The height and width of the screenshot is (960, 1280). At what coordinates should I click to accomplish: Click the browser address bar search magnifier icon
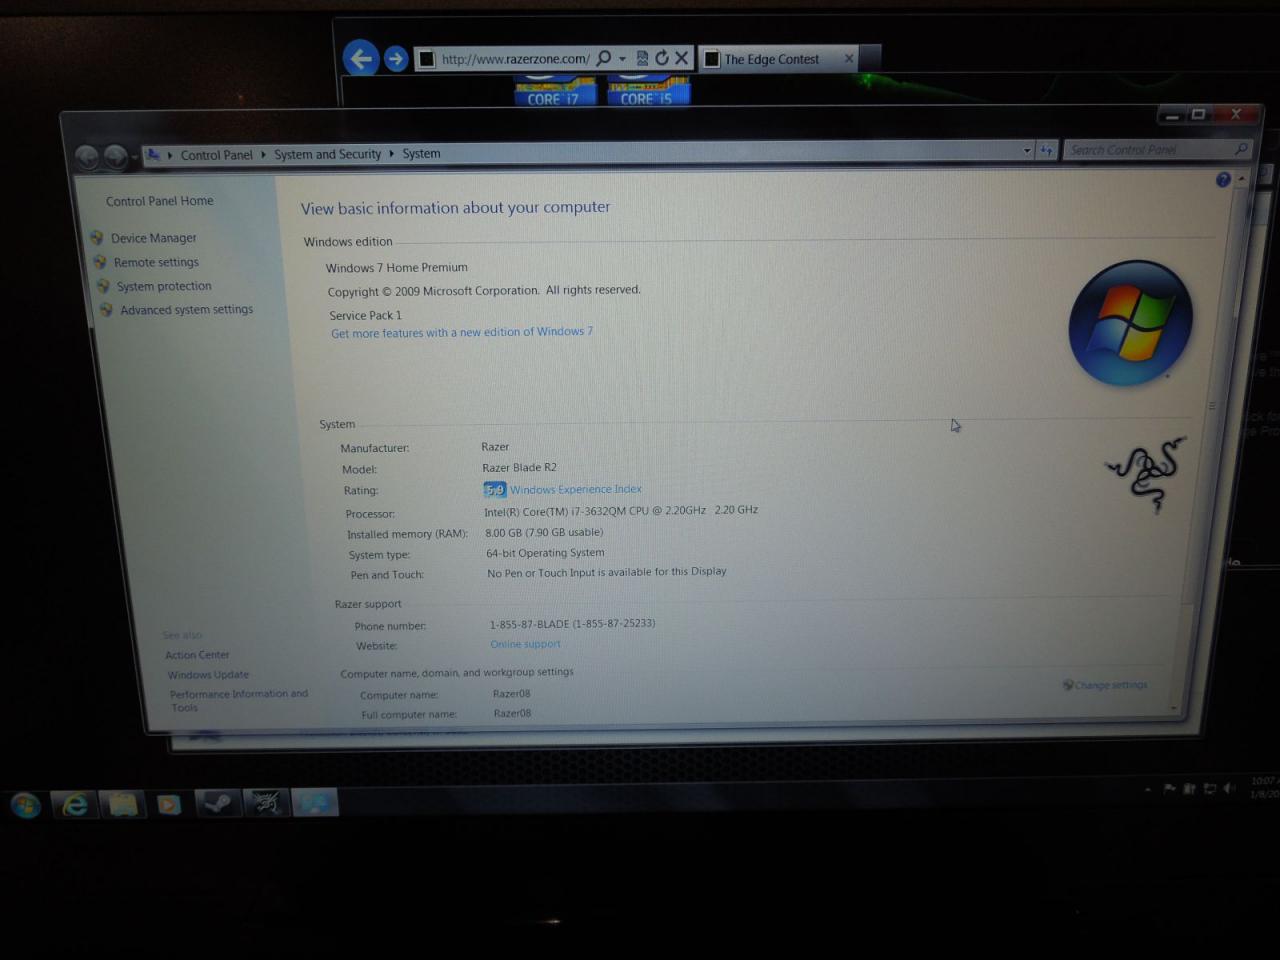pyautogui.click(x=604, y=58)
